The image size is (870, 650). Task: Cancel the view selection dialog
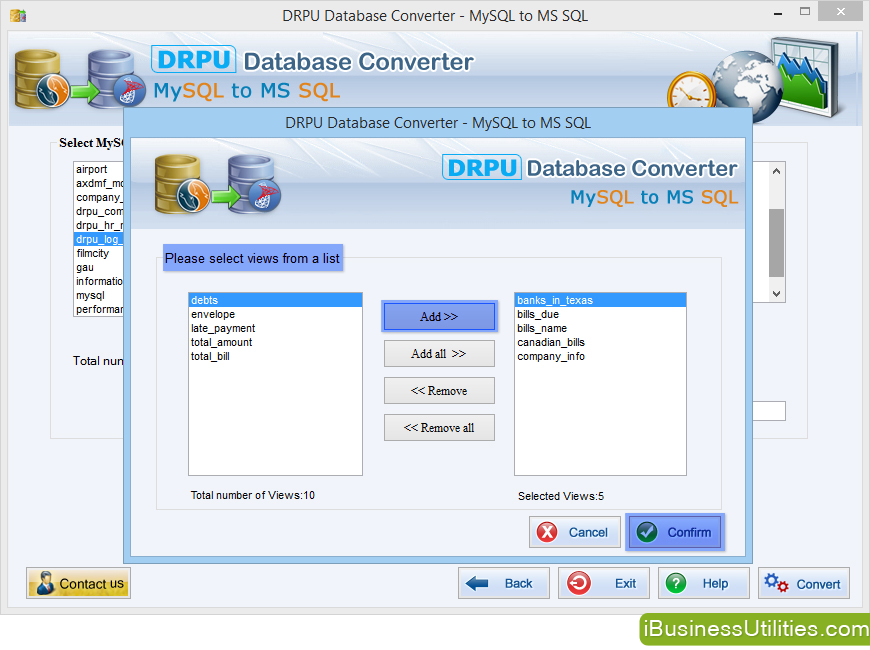click(x=575, y=532)
